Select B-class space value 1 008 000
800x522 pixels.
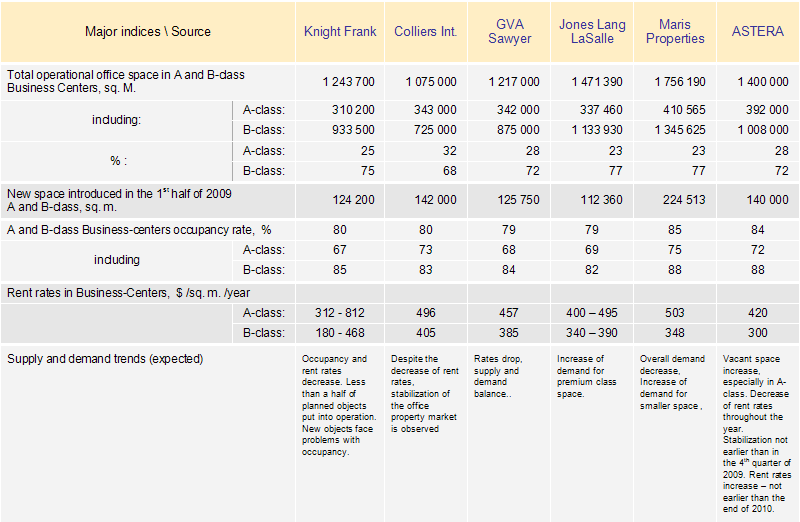[763, 130]
